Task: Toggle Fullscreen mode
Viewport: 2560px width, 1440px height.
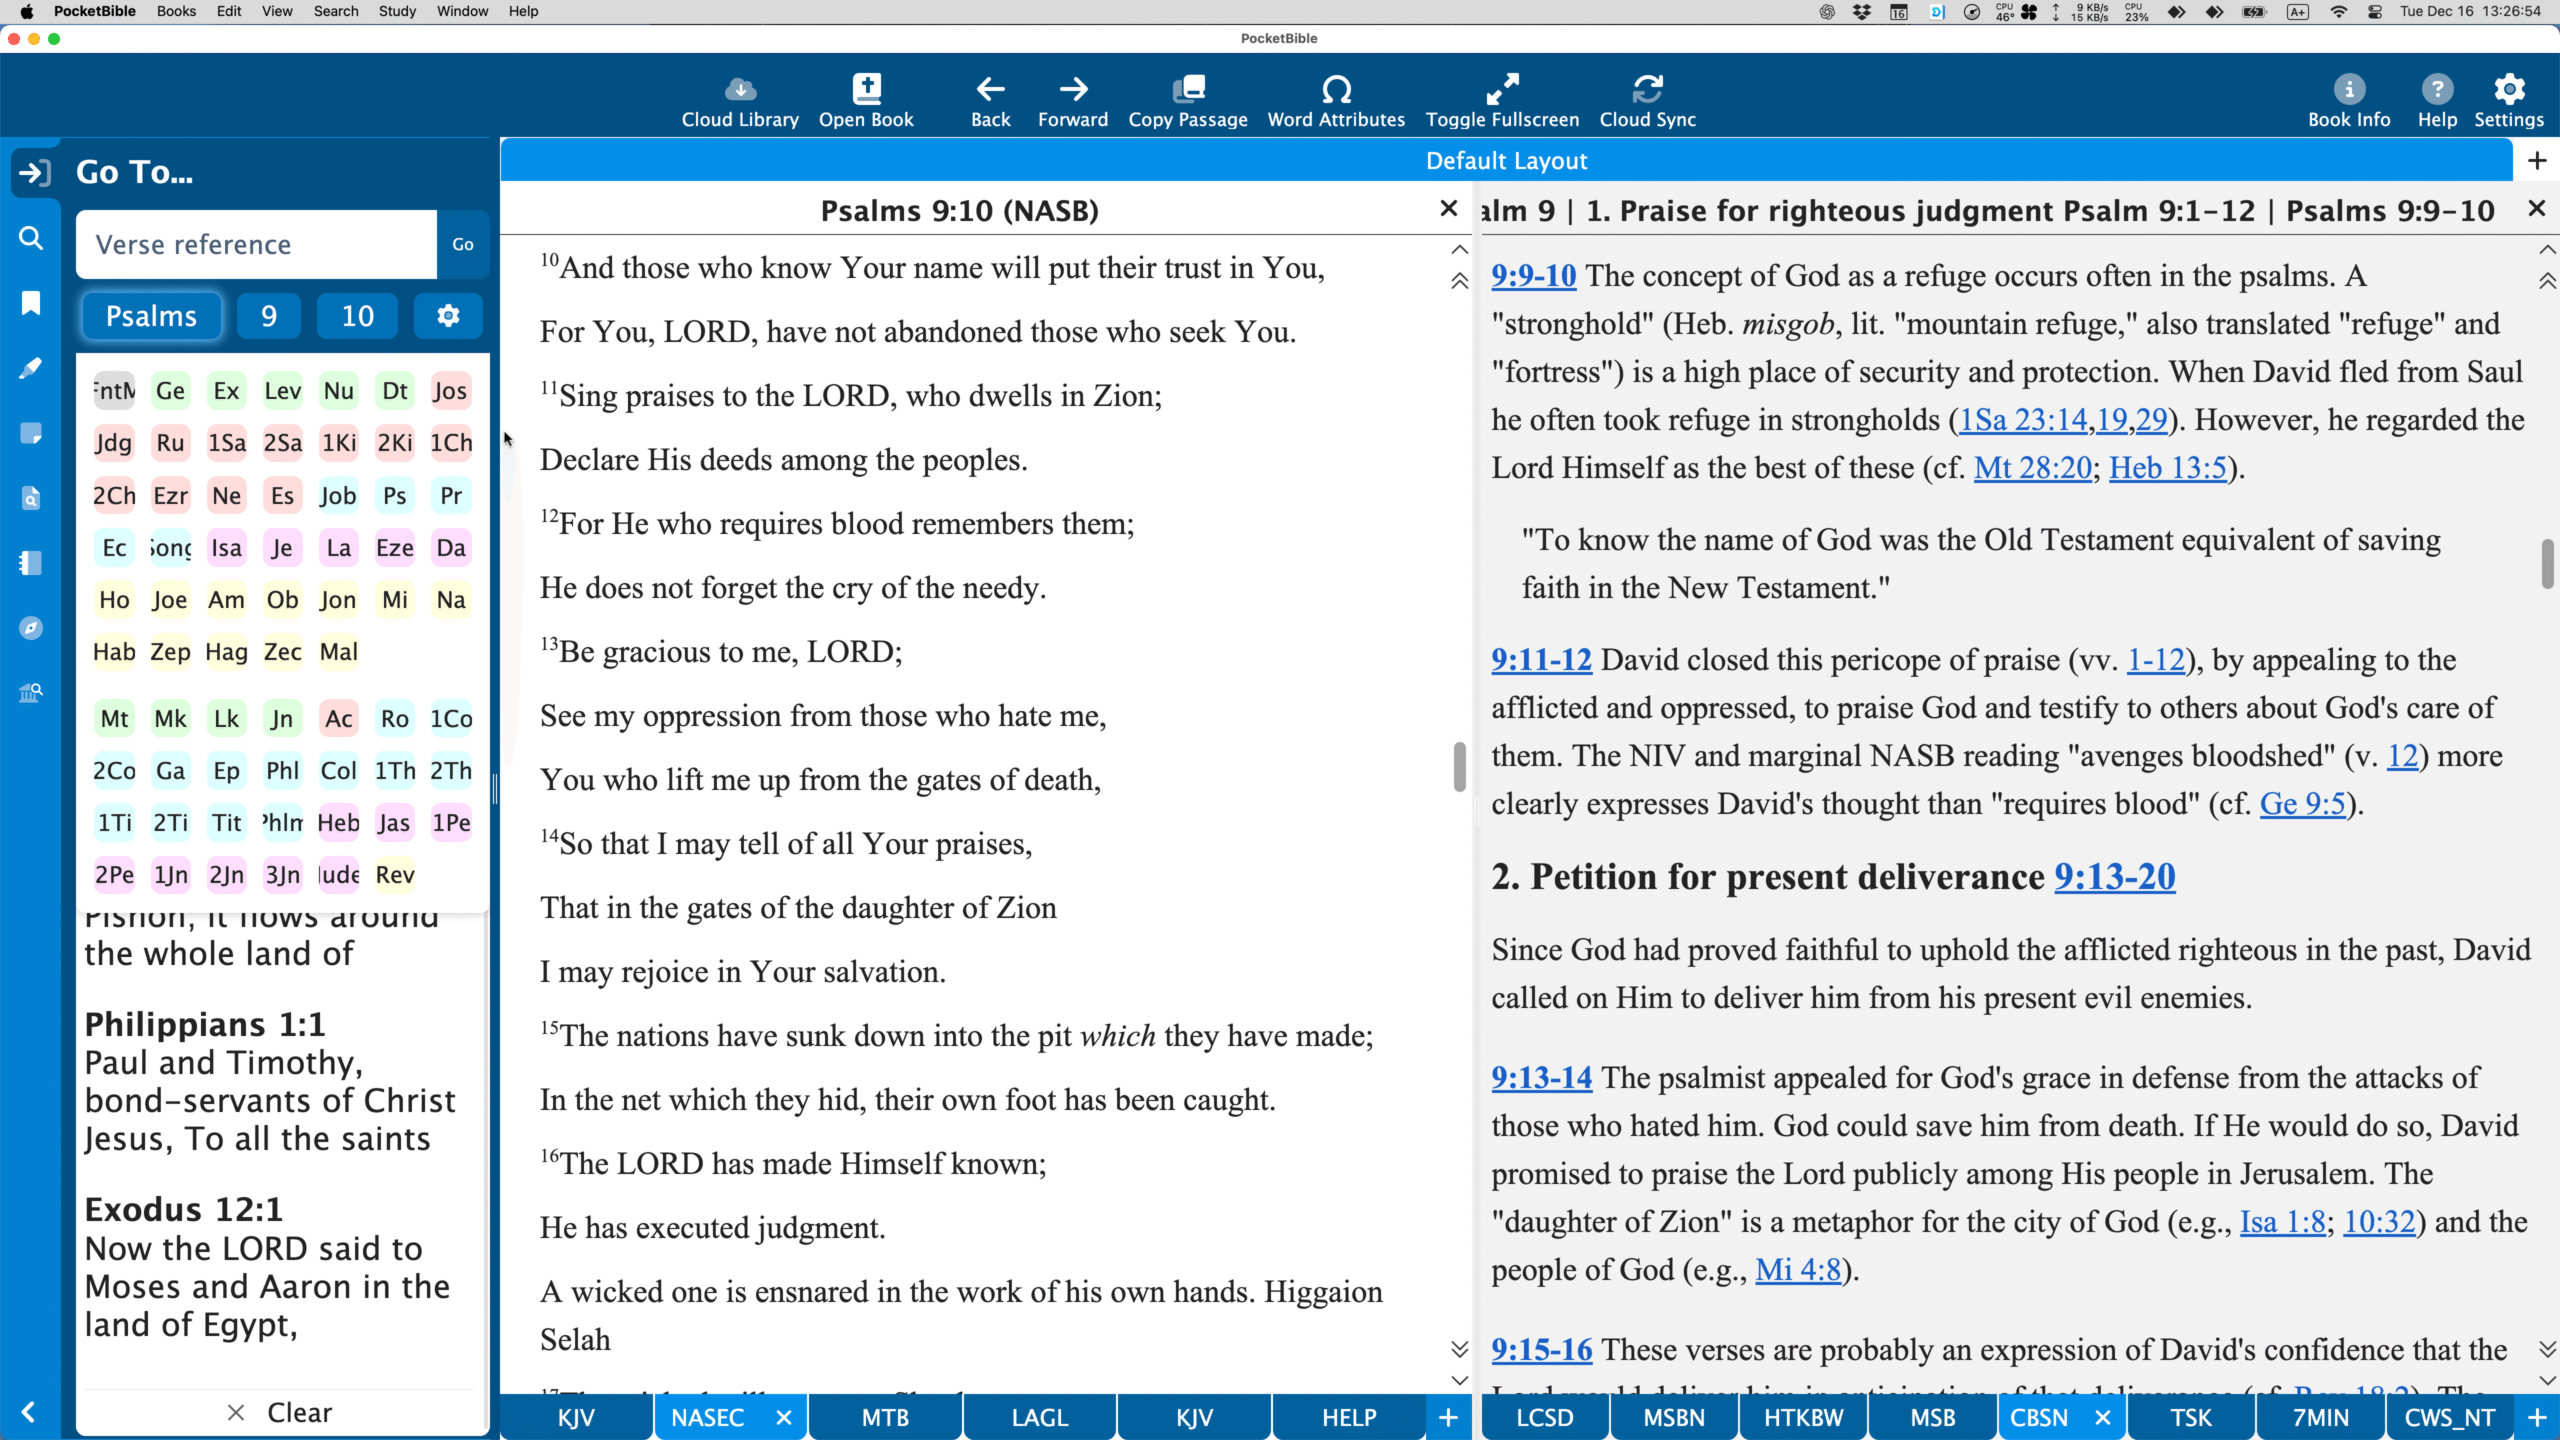Action: pyautogui.click(x=1502, y=90)
